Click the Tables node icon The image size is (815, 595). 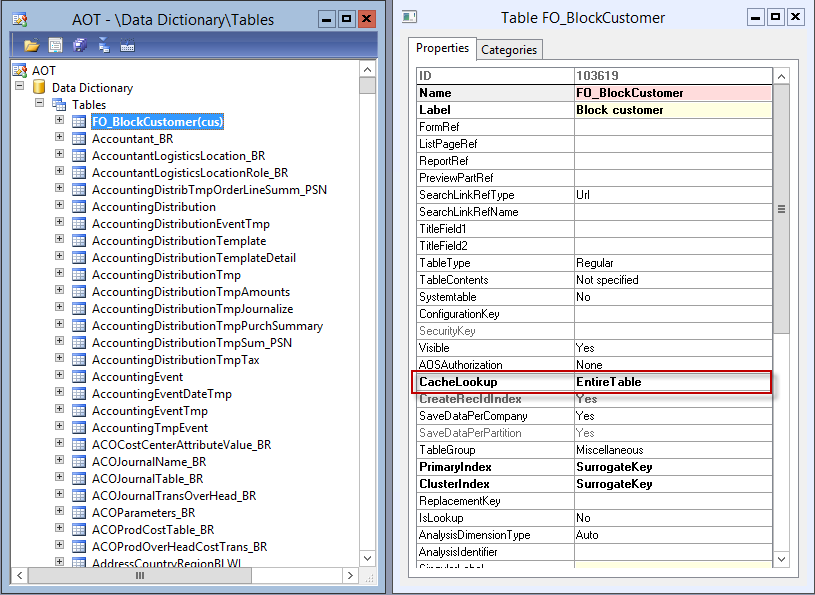[x=59, y=104]
